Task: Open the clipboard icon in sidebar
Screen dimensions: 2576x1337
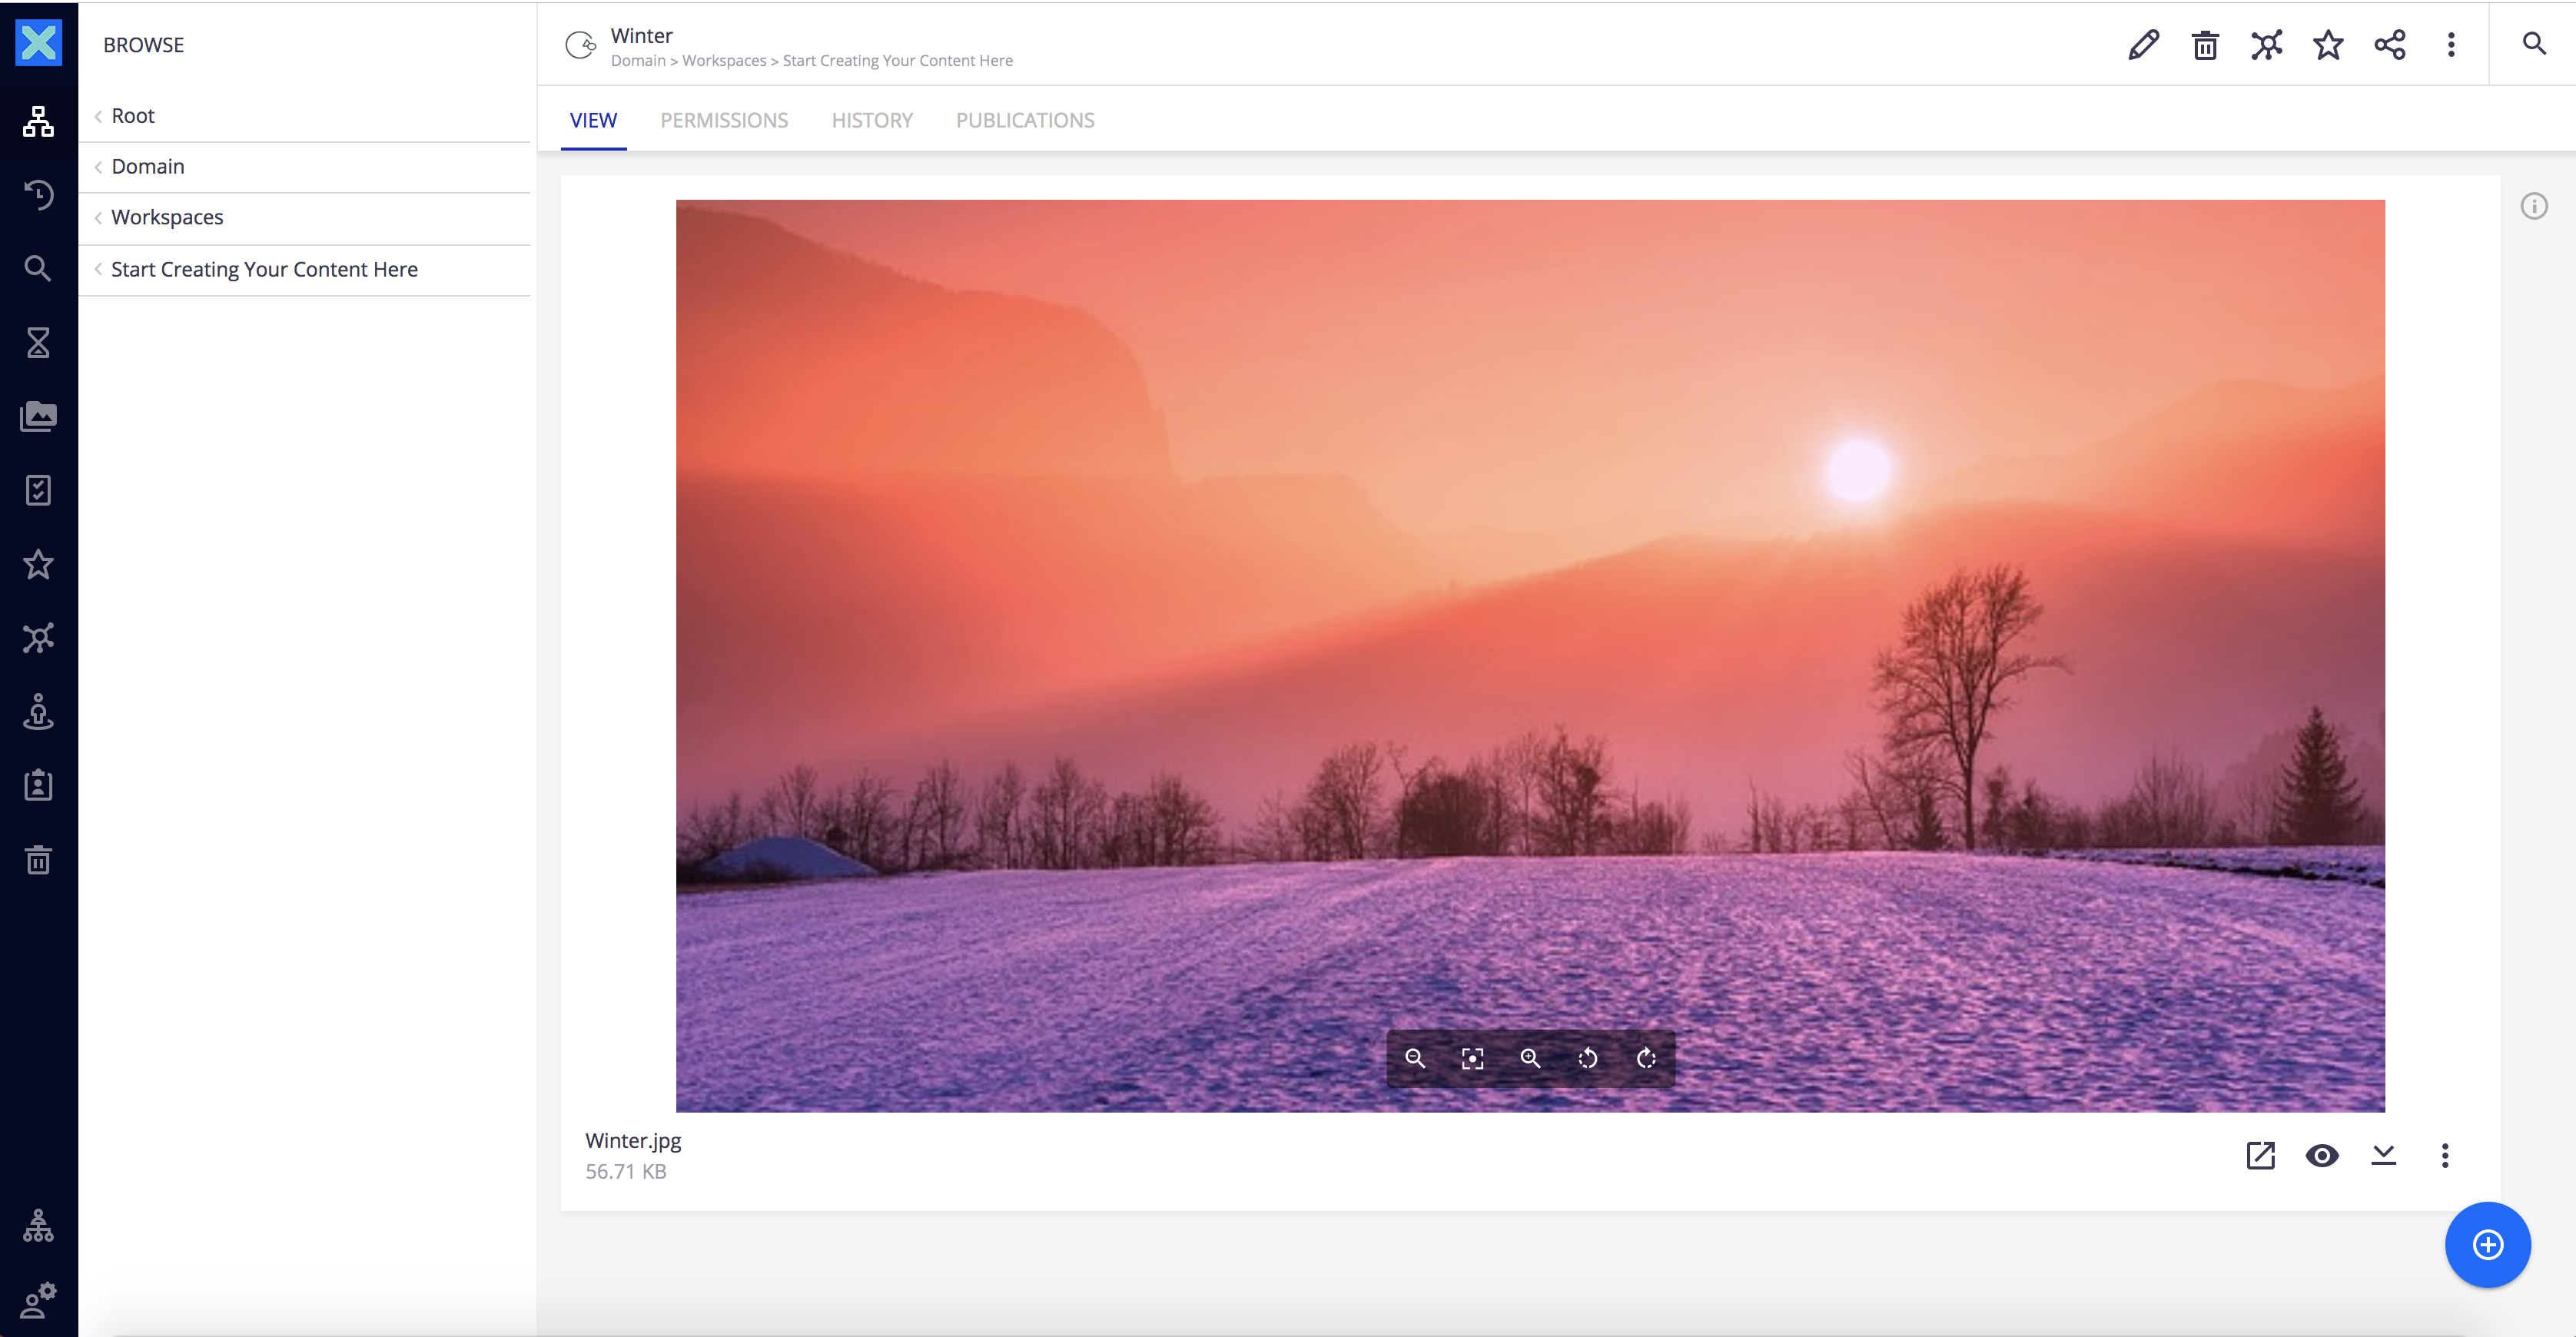Action: click(x=38, y=786)
